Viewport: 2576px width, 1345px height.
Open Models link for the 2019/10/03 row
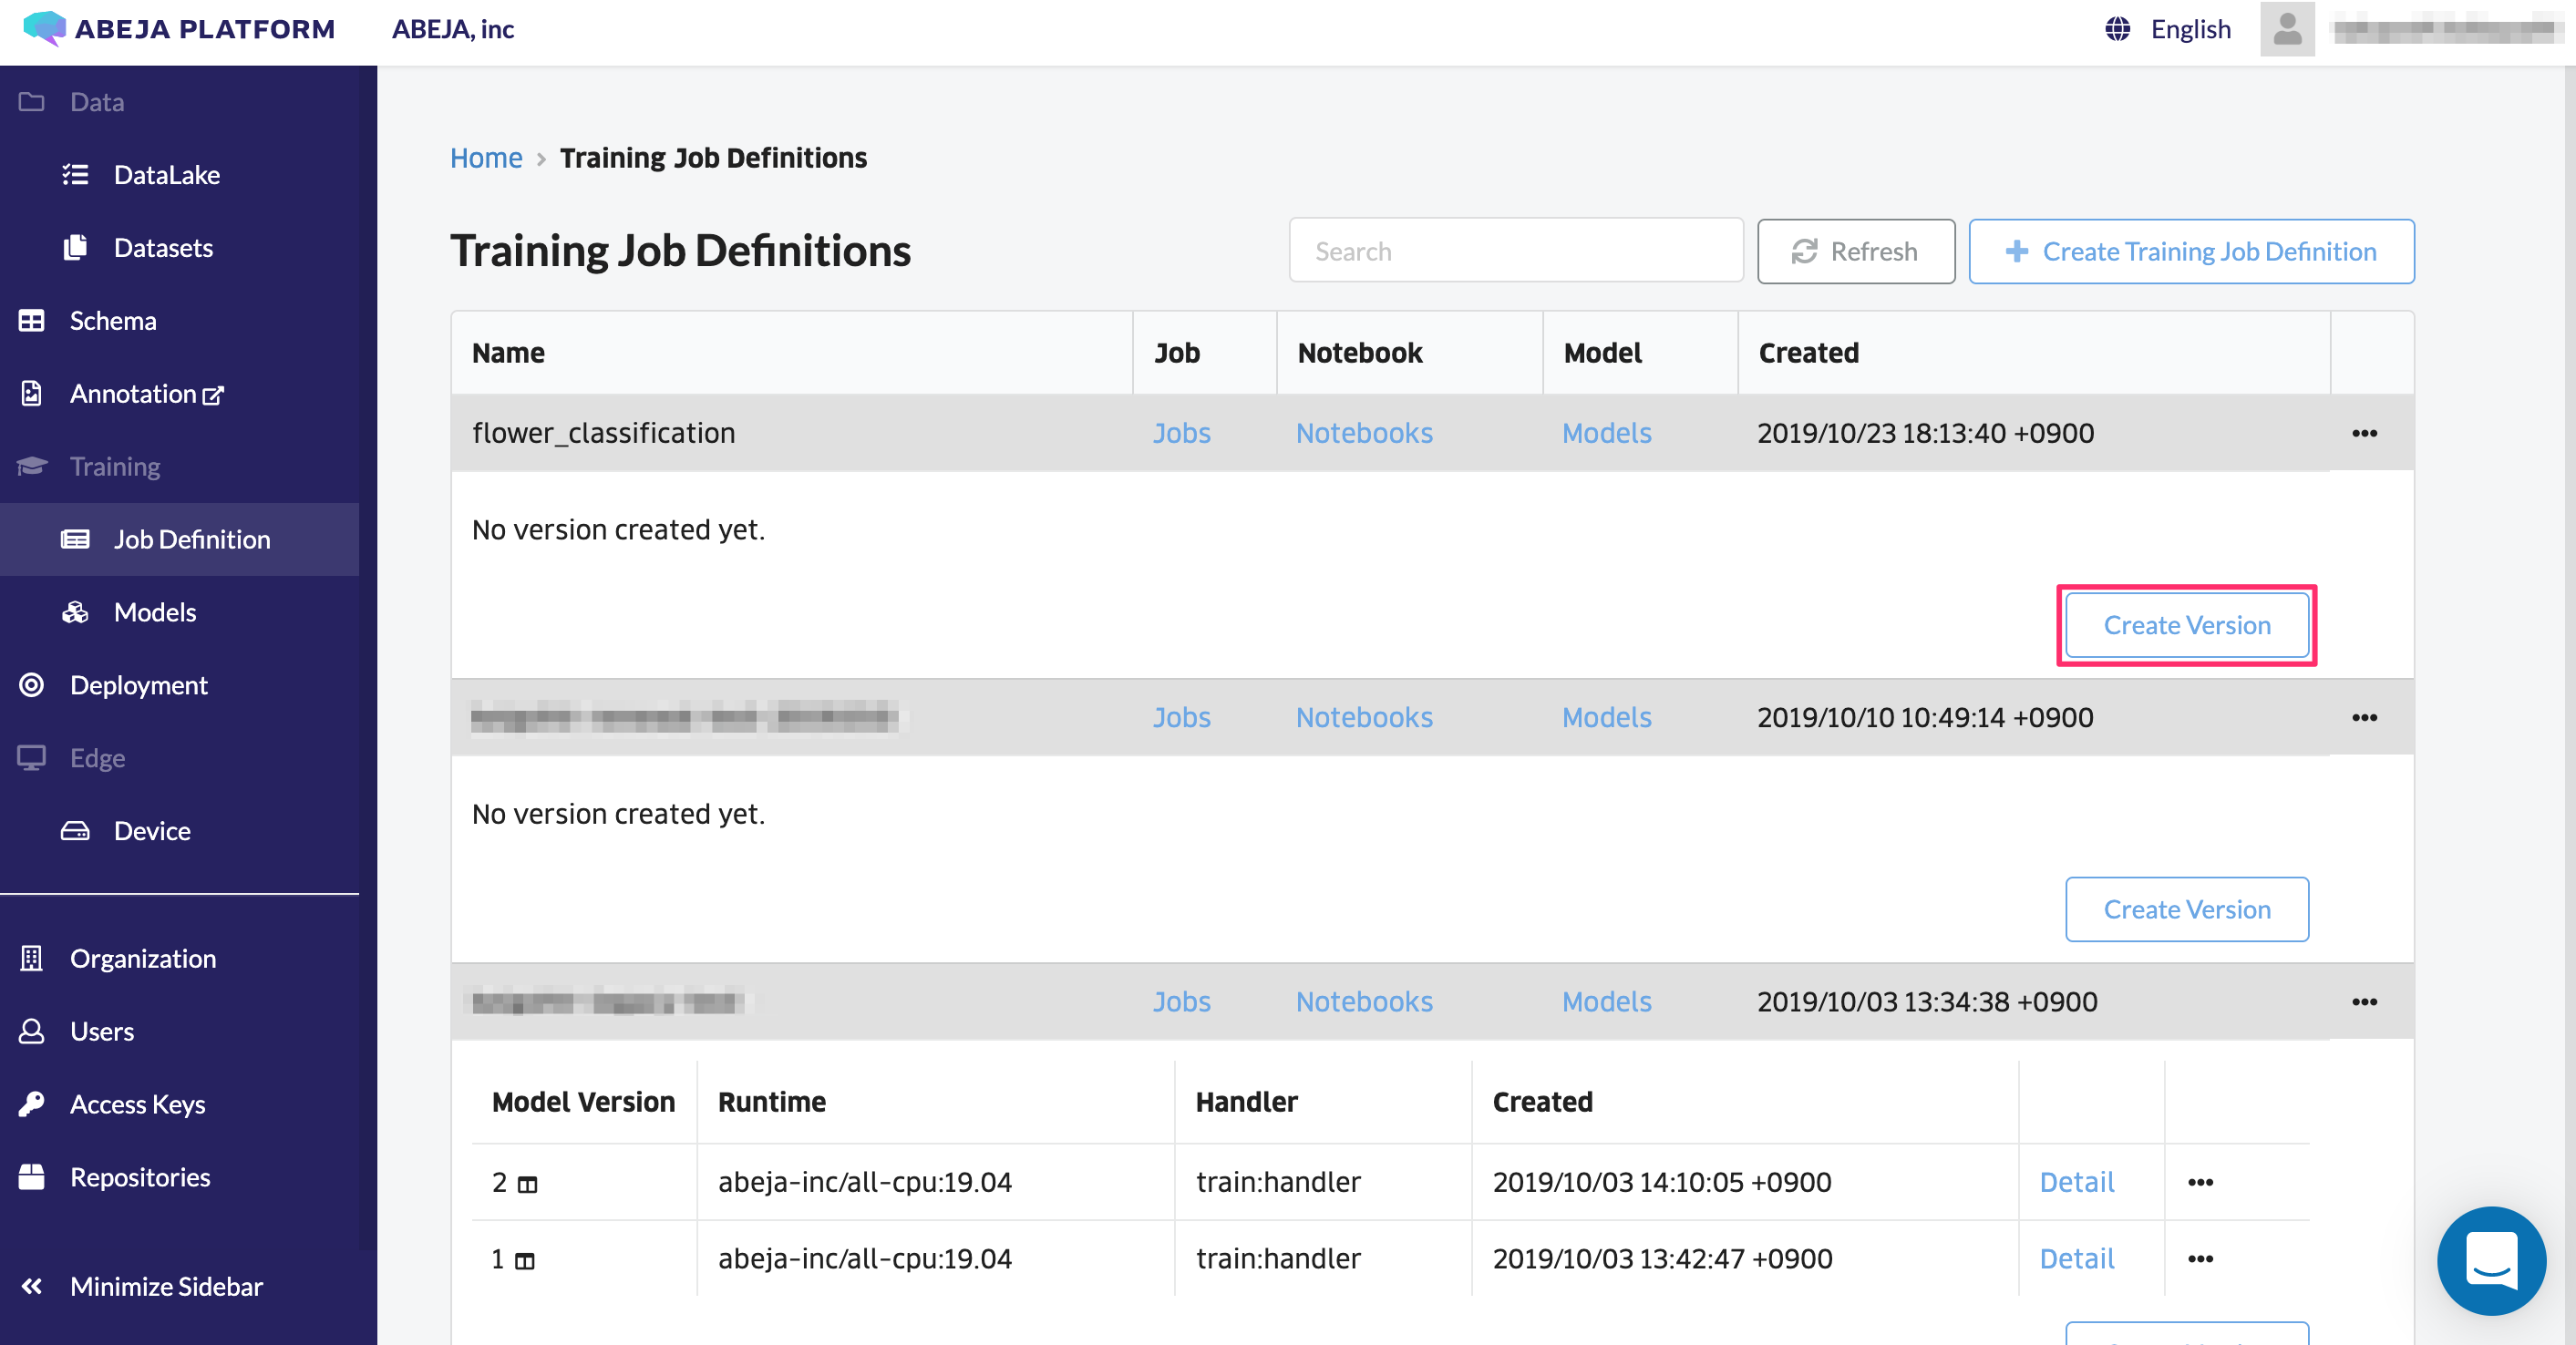coord(1606,1001)
